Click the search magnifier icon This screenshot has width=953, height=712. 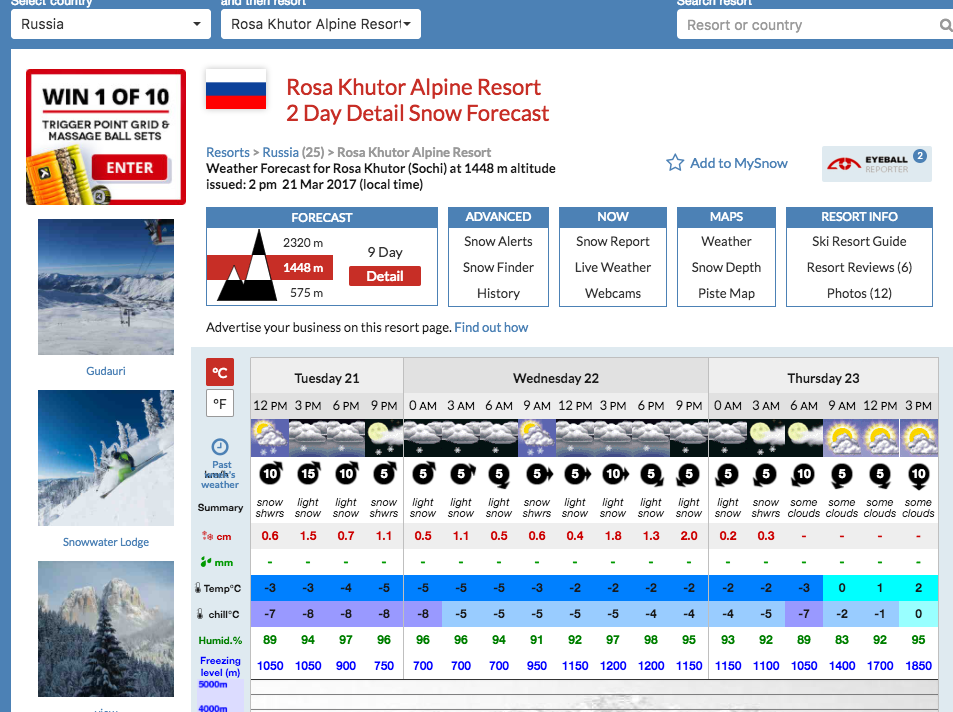pos(945,25)
